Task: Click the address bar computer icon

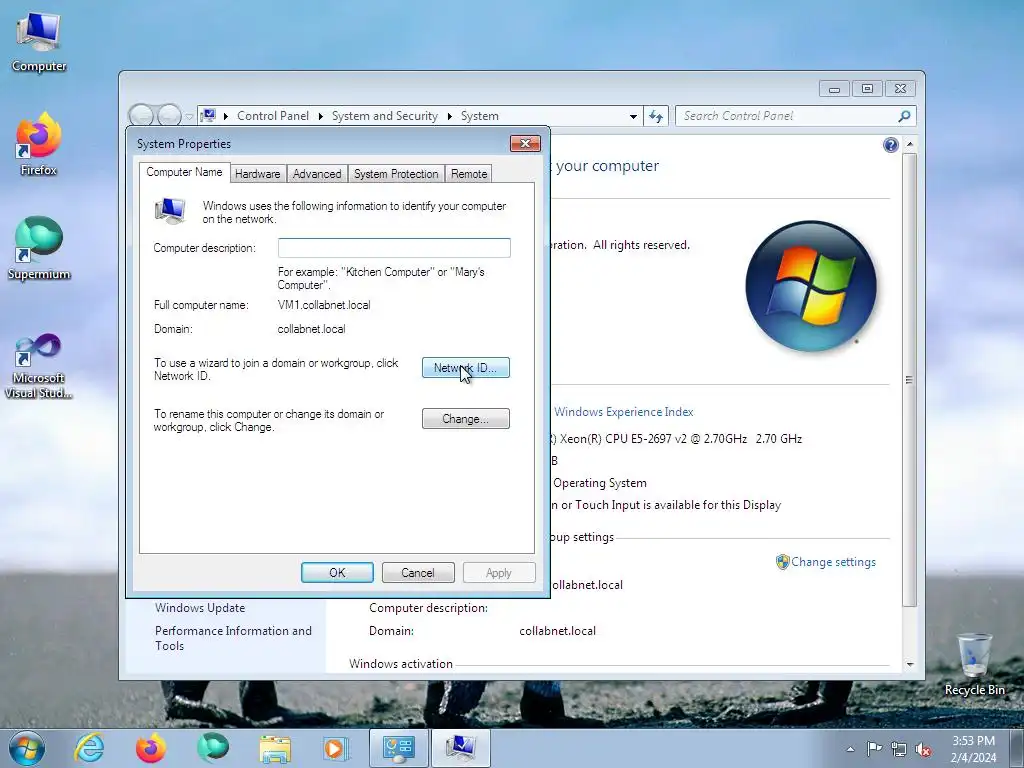Action: 208,116
